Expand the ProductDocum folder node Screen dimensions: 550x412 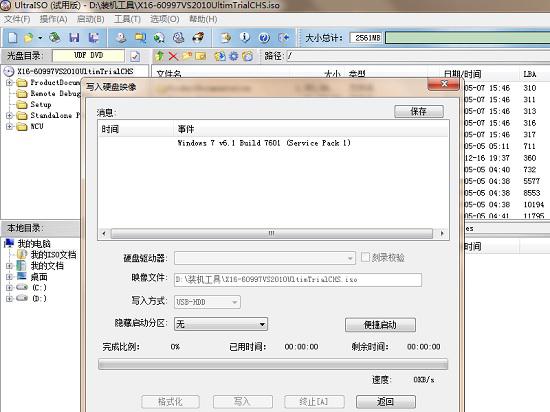[x=9, y=83]
